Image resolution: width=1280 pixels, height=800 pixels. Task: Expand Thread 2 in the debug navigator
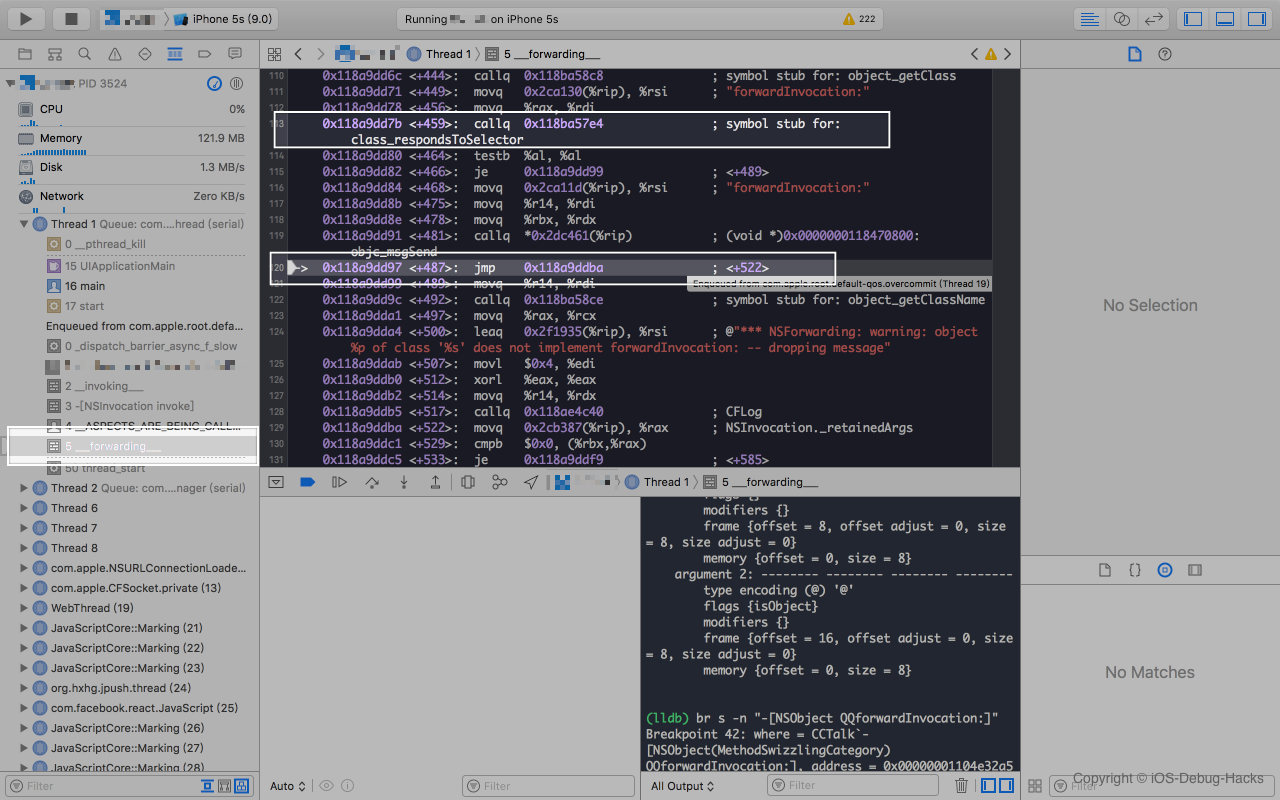(x=24, y=488)
